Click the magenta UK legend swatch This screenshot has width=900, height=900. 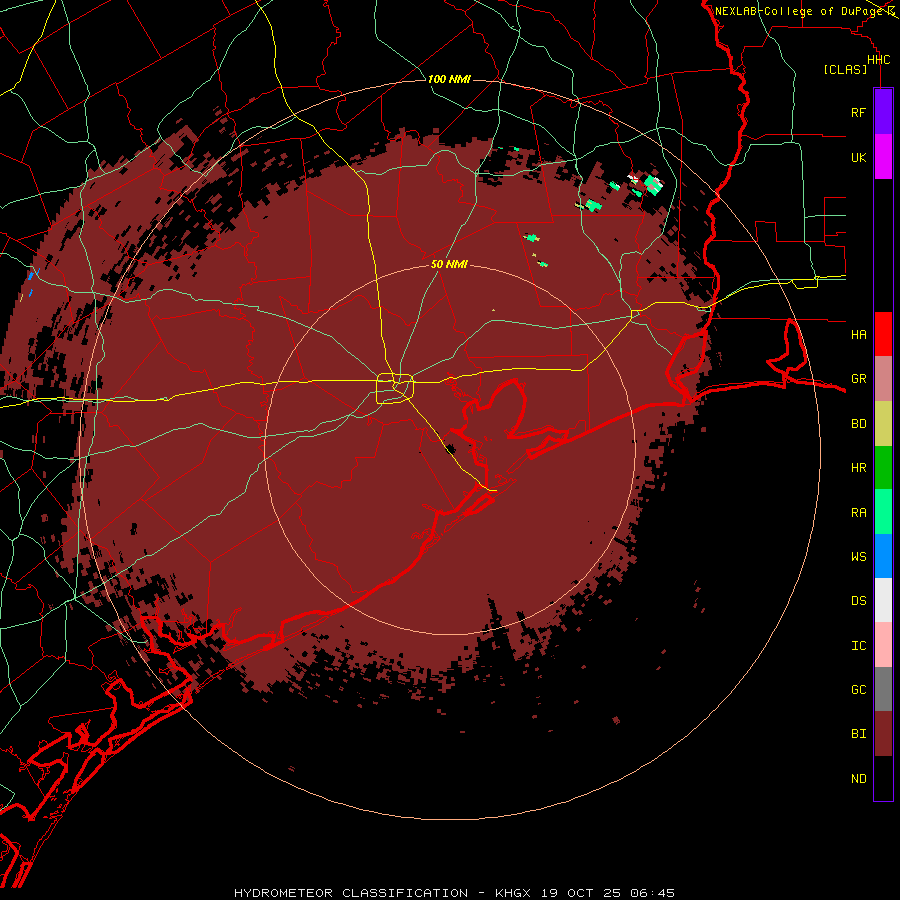[x=883, y=157]
